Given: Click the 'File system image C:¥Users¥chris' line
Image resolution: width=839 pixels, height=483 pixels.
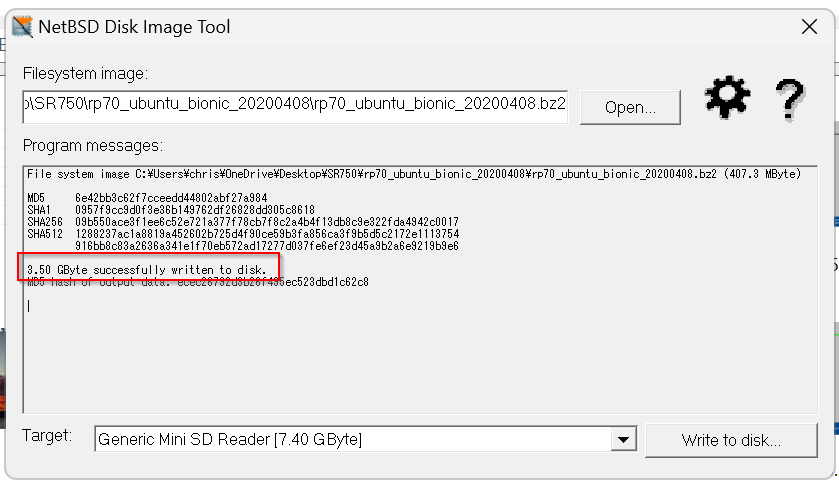Looking at the screenshot, I should pos(414,174).
